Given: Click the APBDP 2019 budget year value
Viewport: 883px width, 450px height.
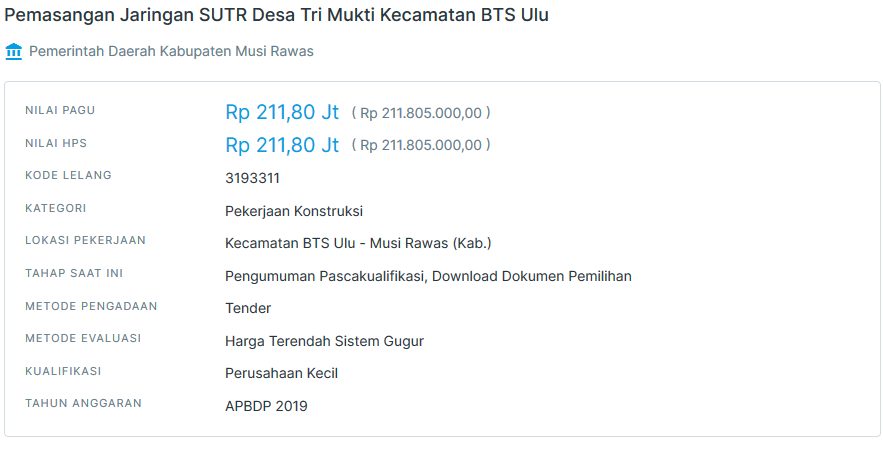Looking at the screenshot, I should tap(266, 406).
